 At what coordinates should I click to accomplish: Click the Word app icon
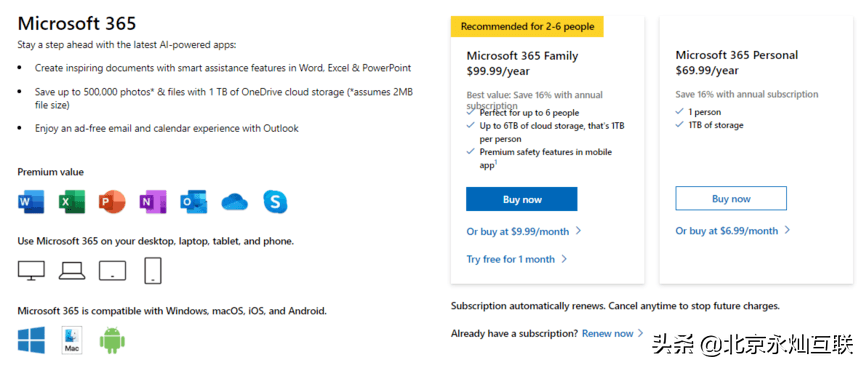pos(31,202)
